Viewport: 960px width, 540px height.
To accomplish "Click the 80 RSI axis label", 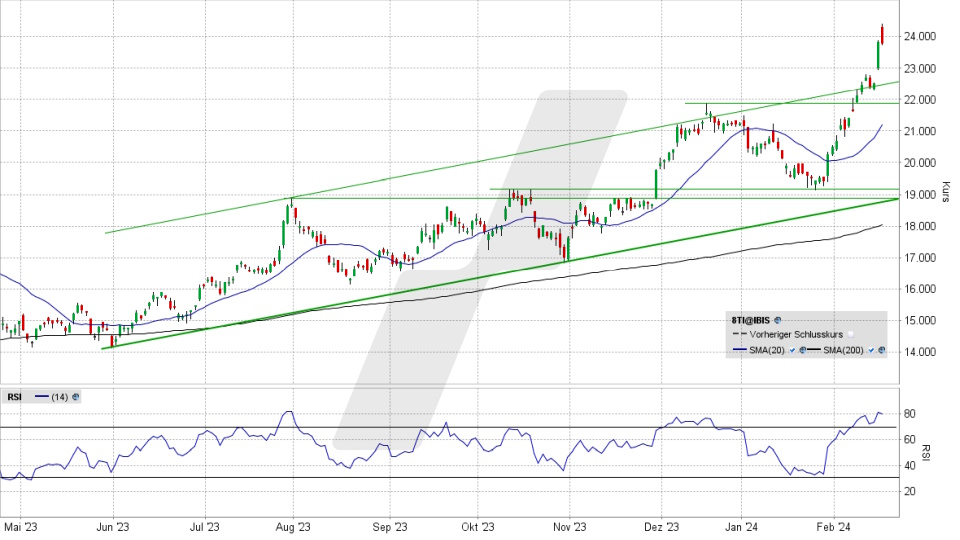I will click(910, 414).
